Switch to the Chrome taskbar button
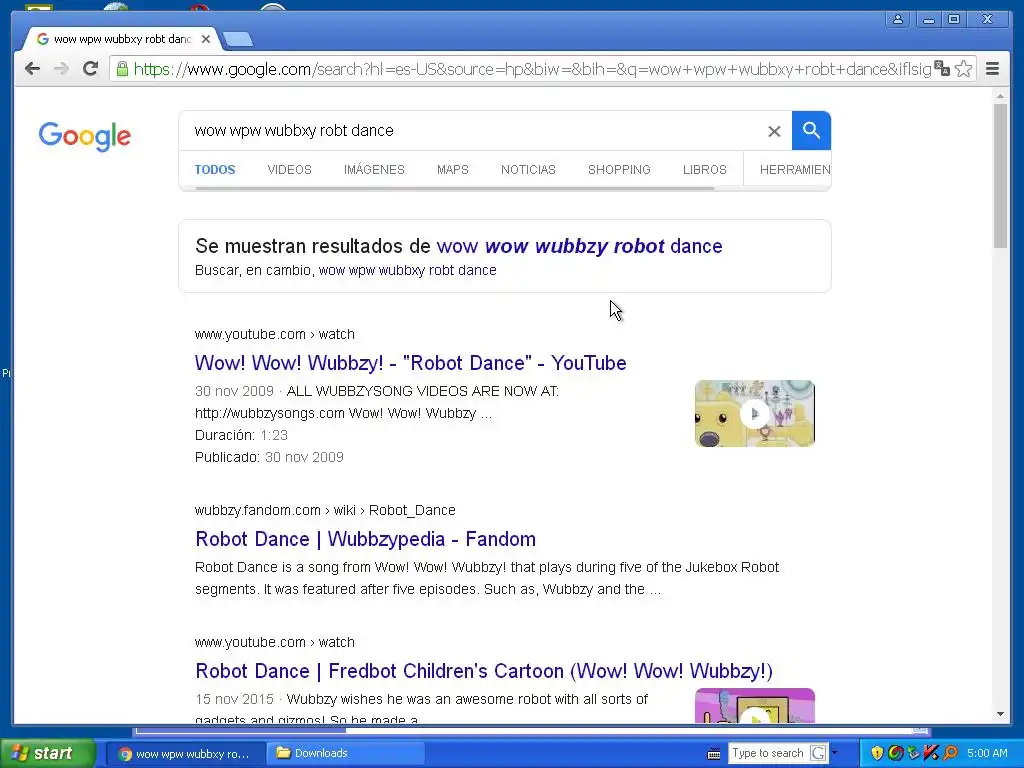 coord(185,754)
